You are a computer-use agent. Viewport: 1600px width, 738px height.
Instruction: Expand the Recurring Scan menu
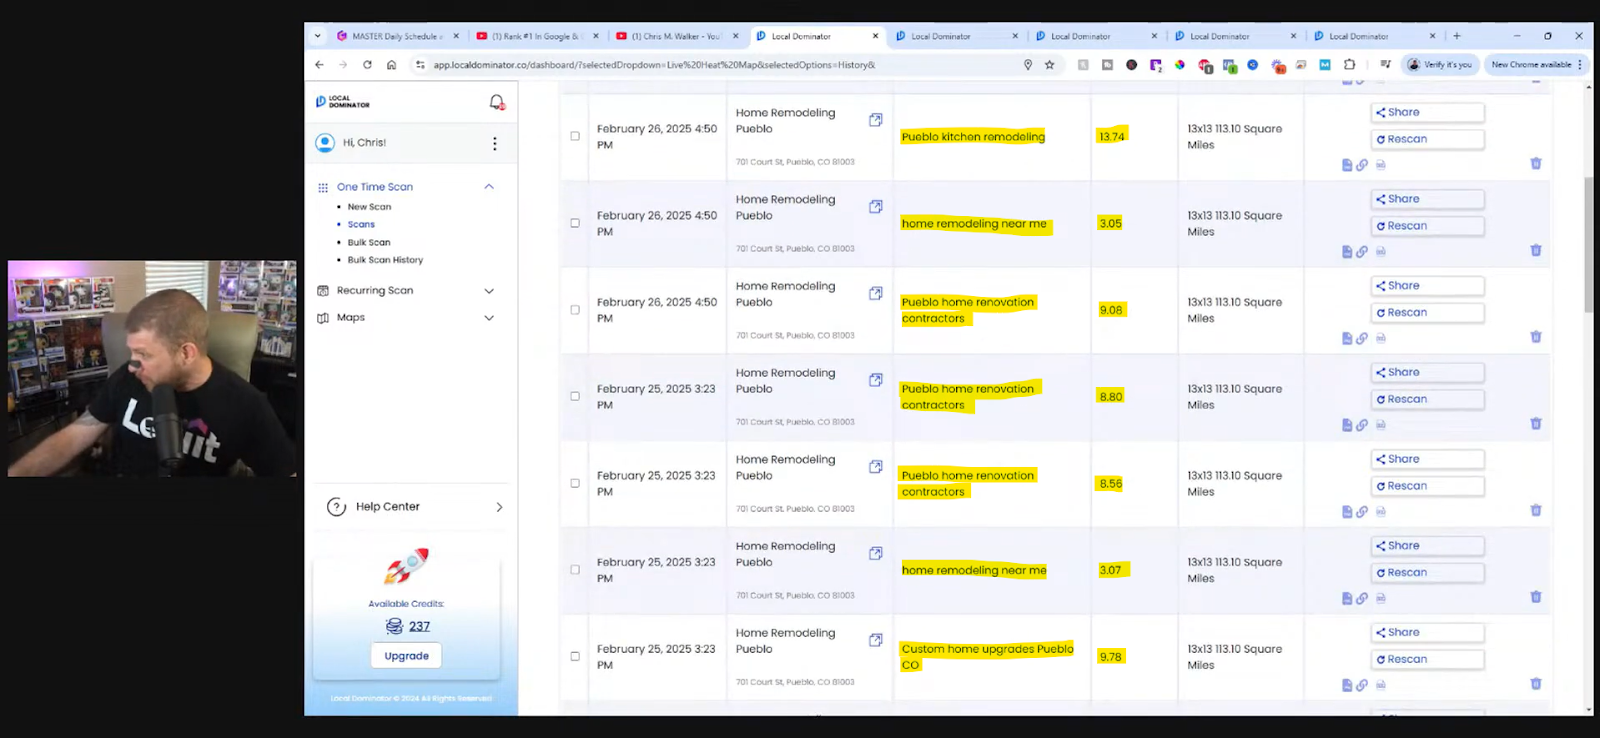(x=489, y=291)
